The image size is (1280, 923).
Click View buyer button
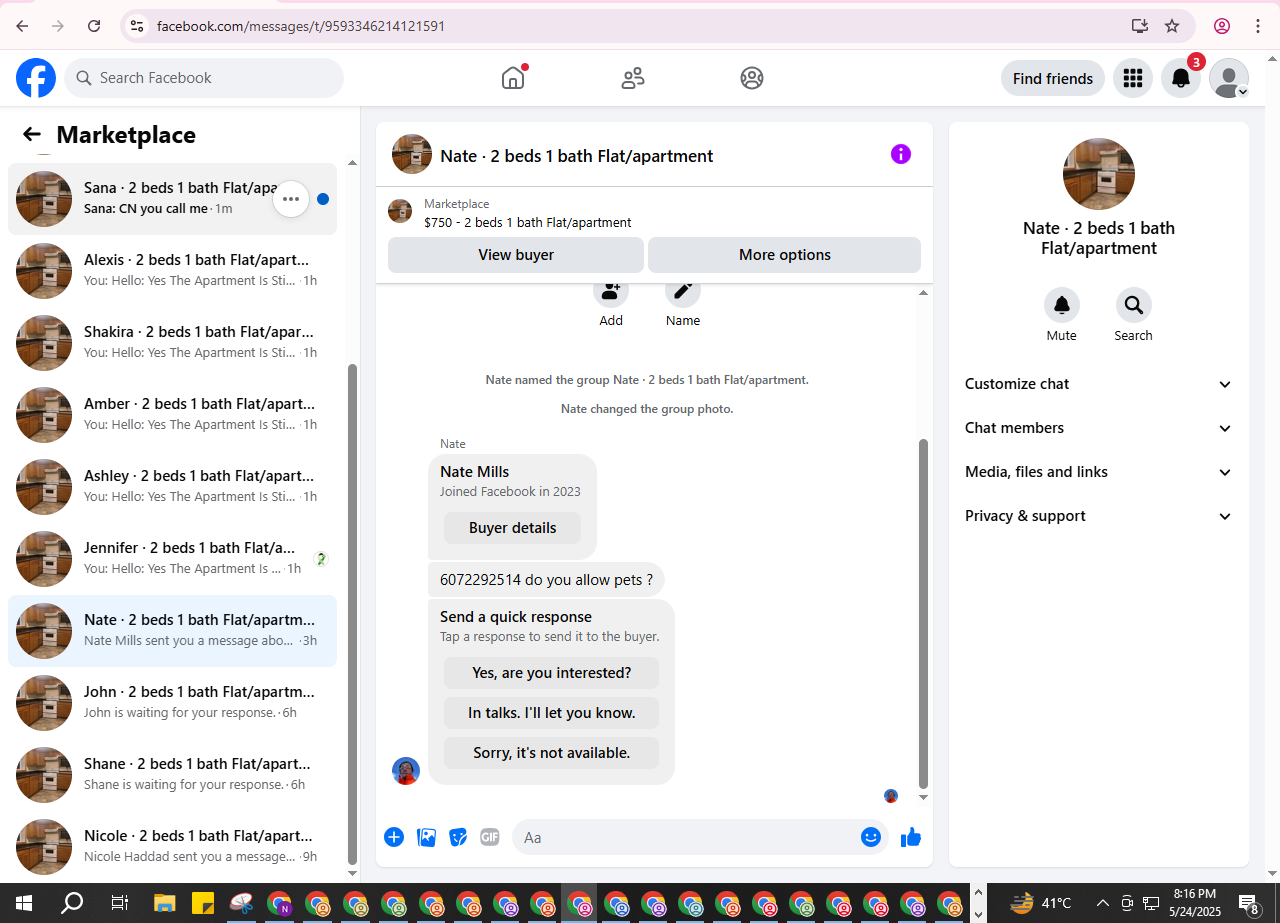click(x=516, y=255)
